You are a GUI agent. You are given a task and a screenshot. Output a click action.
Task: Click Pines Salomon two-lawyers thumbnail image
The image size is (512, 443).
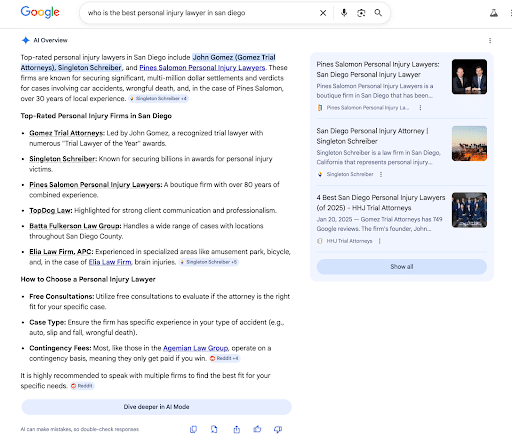coord(469,77)
